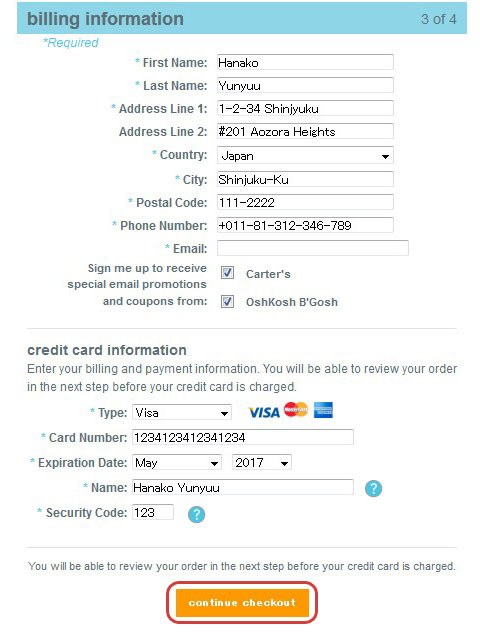The height and width of the screenshot is (632, 480).
Task: Click the Address Line 2 field
Action: tap(305, 131)
